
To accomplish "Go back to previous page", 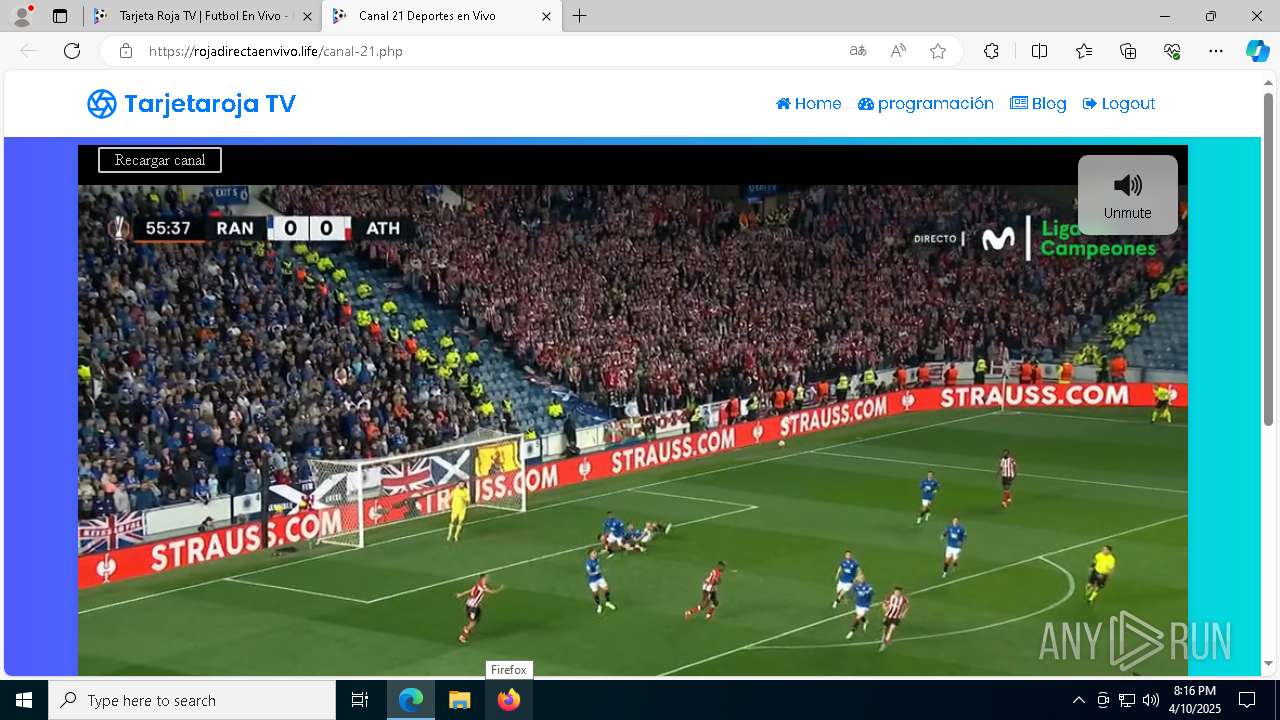I will (28, 51).
